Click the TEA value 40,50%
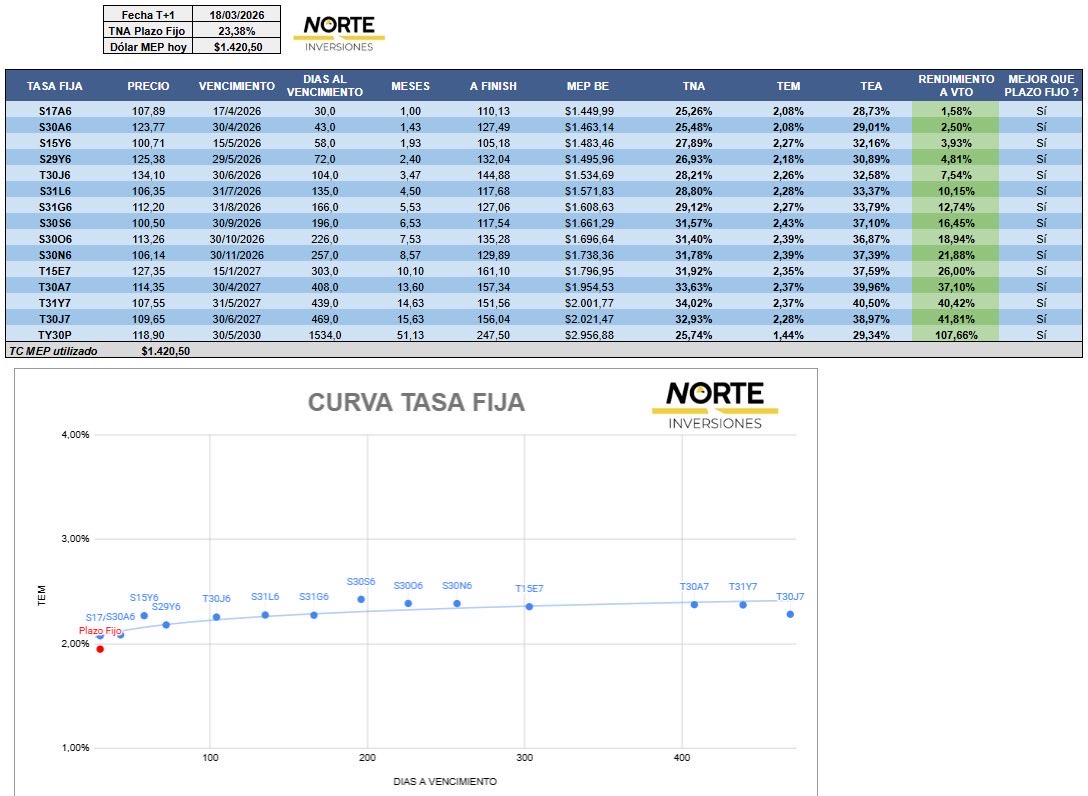Screen dimensions: 1088x796 point(871,303)
